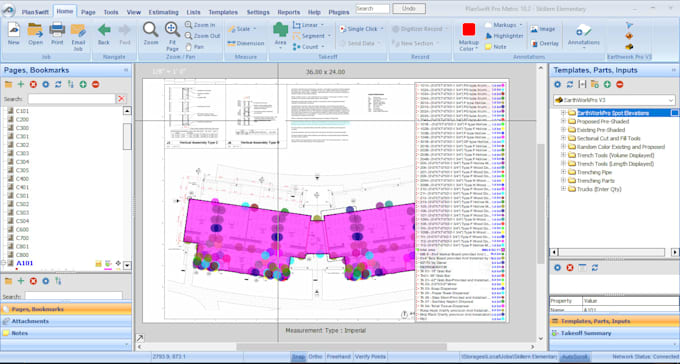
Task: Click the ribbon Search field
Action: [372, 9]
